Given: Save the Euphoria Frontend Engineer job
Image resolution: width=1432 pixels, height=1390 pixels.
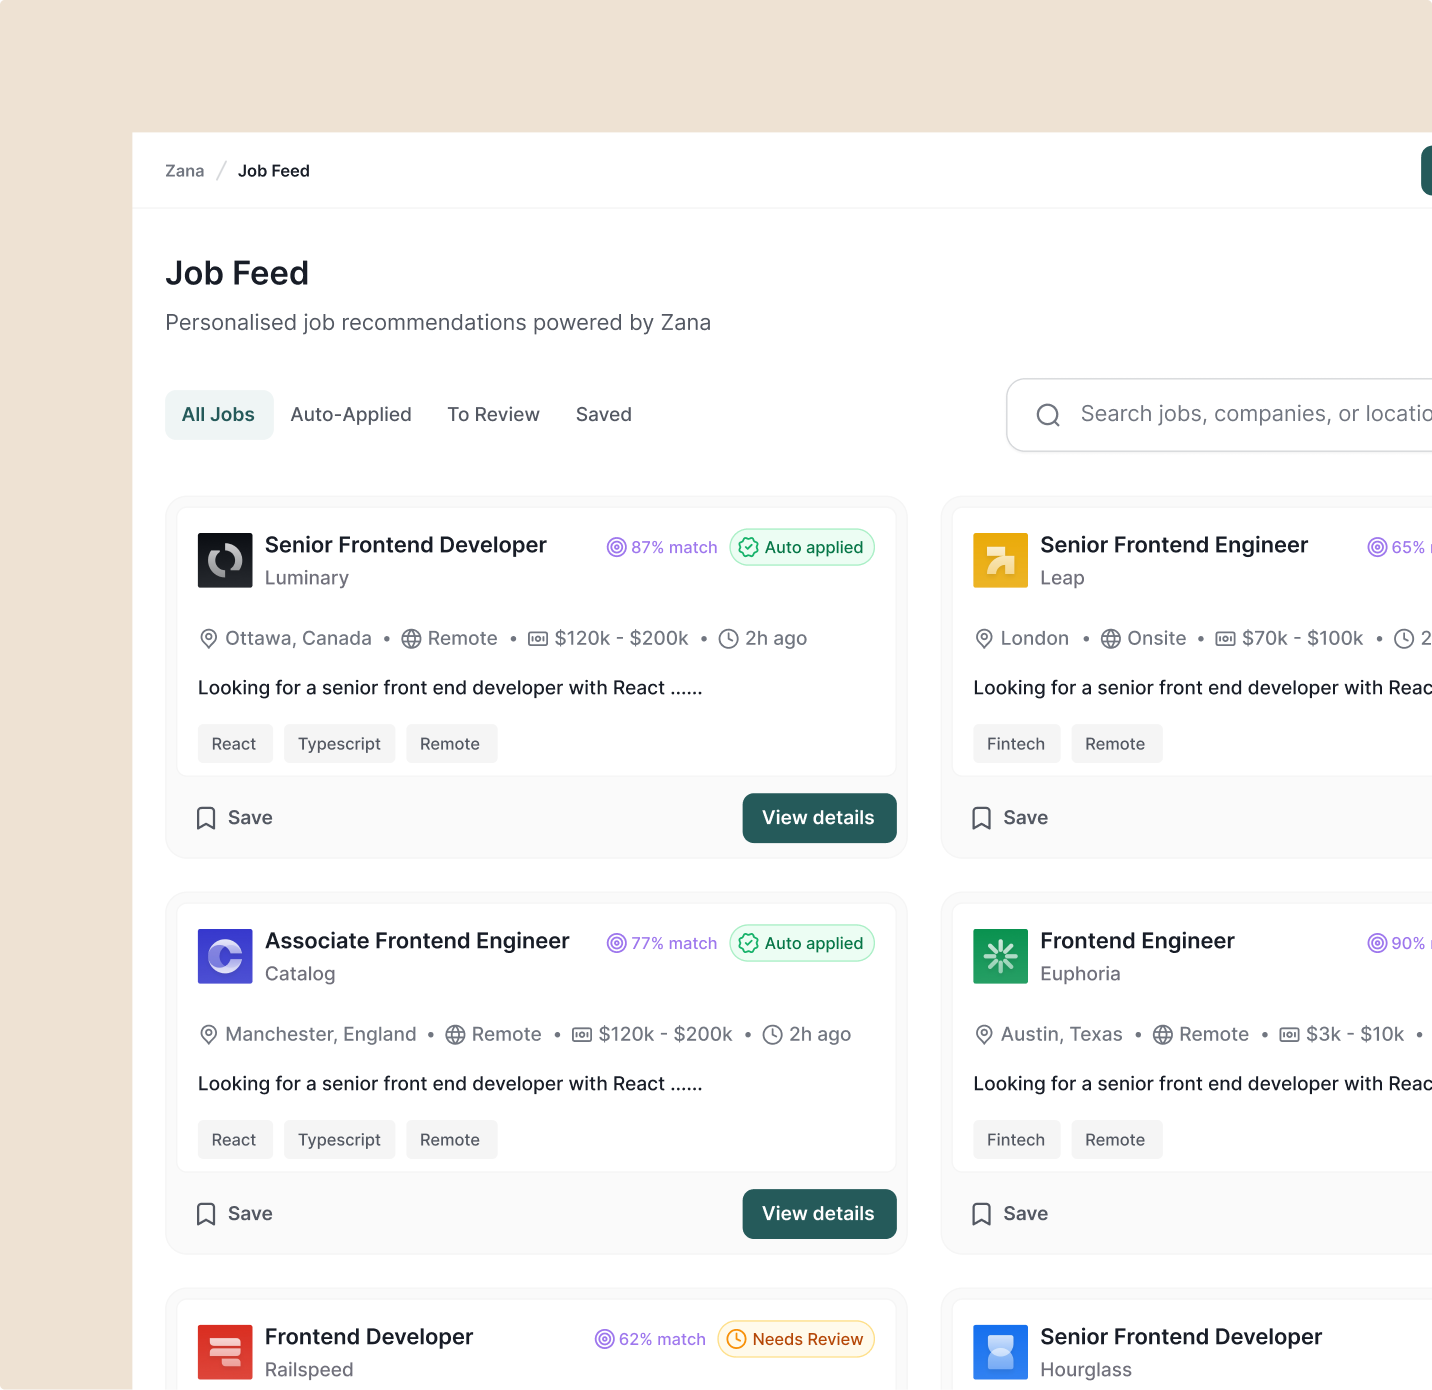Looking at the screenshot, I should pos(1011,1214).
